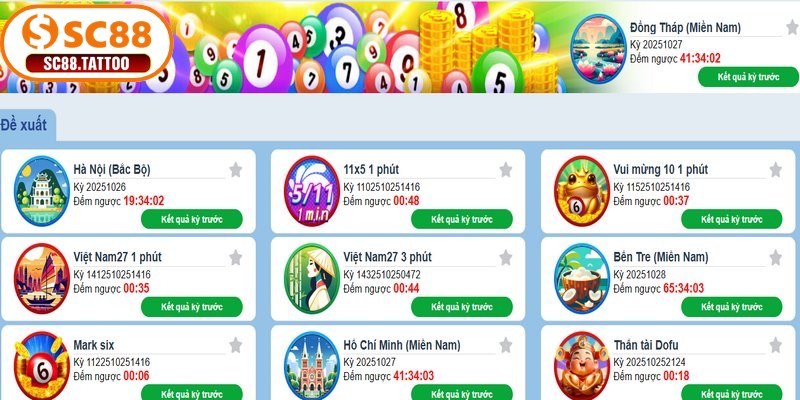Star the Bến Tre (Miền Nam) lottery
800x400 pixels.
775,257
